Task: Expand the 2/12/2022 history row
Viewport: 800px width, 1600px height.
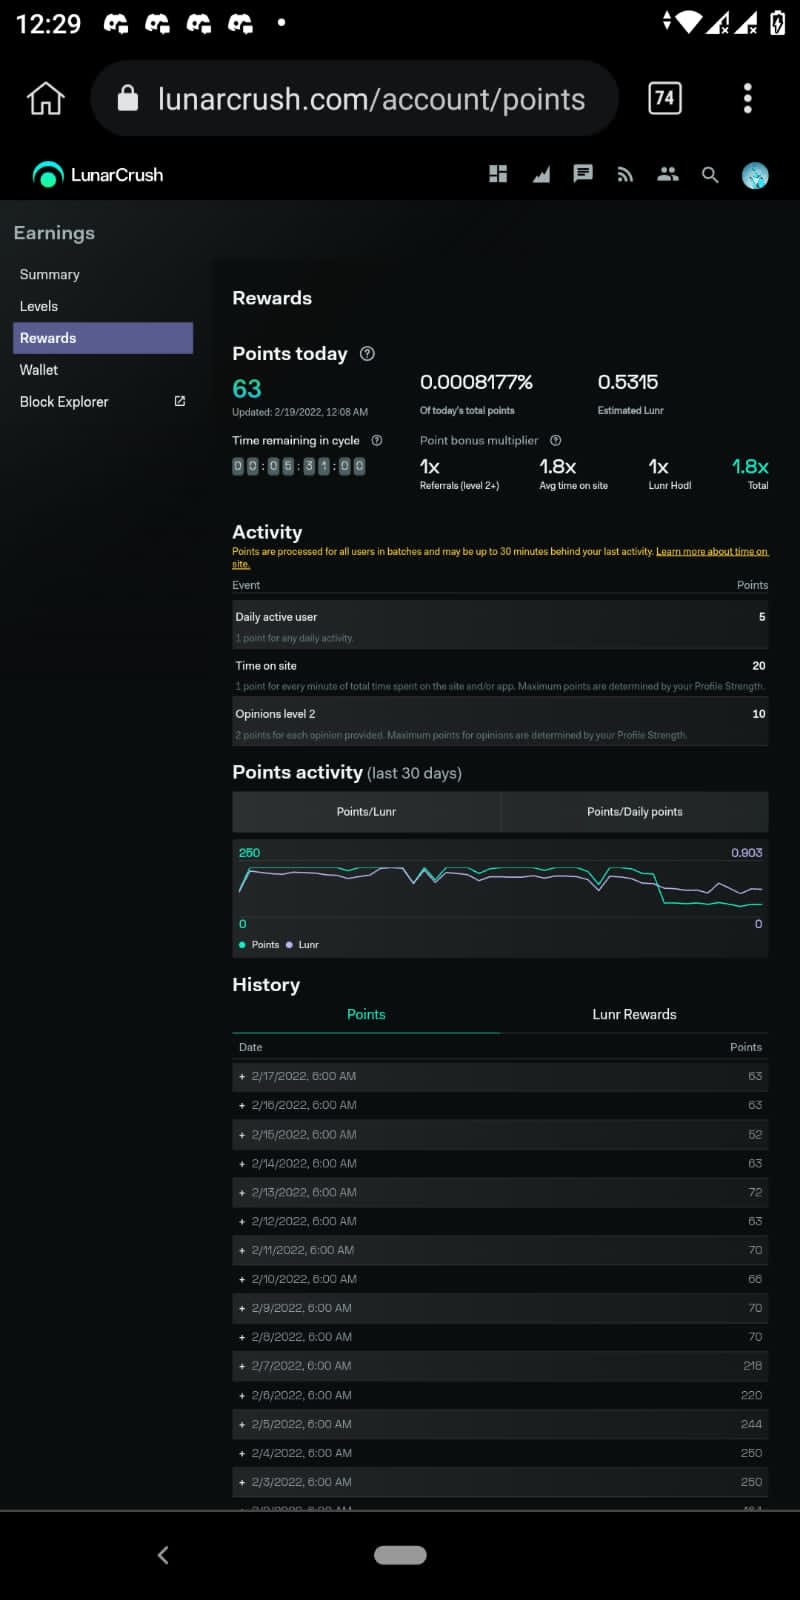Action: tap(500, 1221)
